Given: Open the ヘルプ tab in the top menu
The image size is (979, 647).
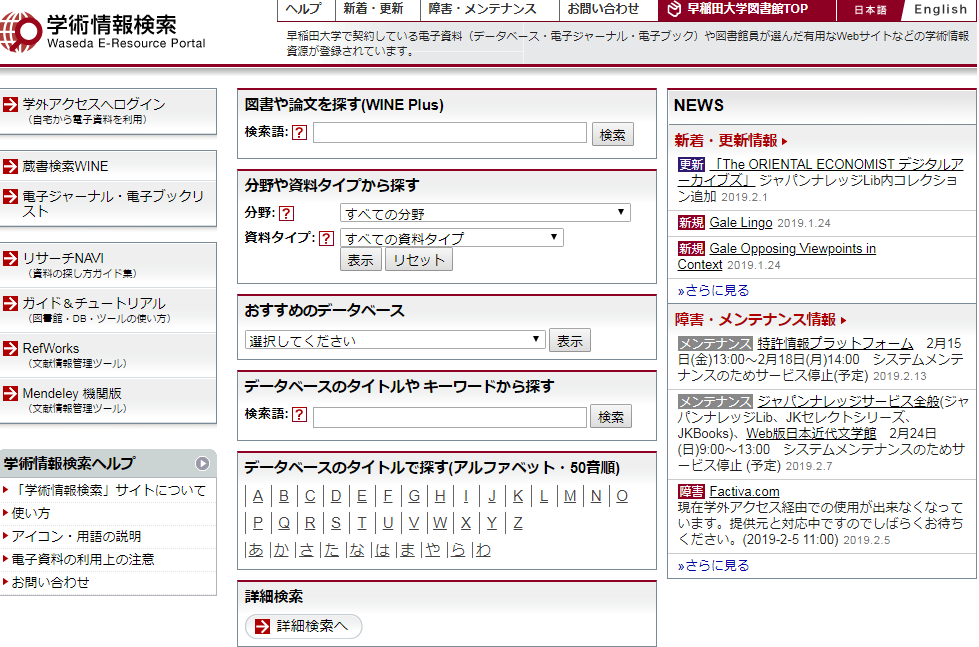Looking at the screenshot, I should click(303, 9).
